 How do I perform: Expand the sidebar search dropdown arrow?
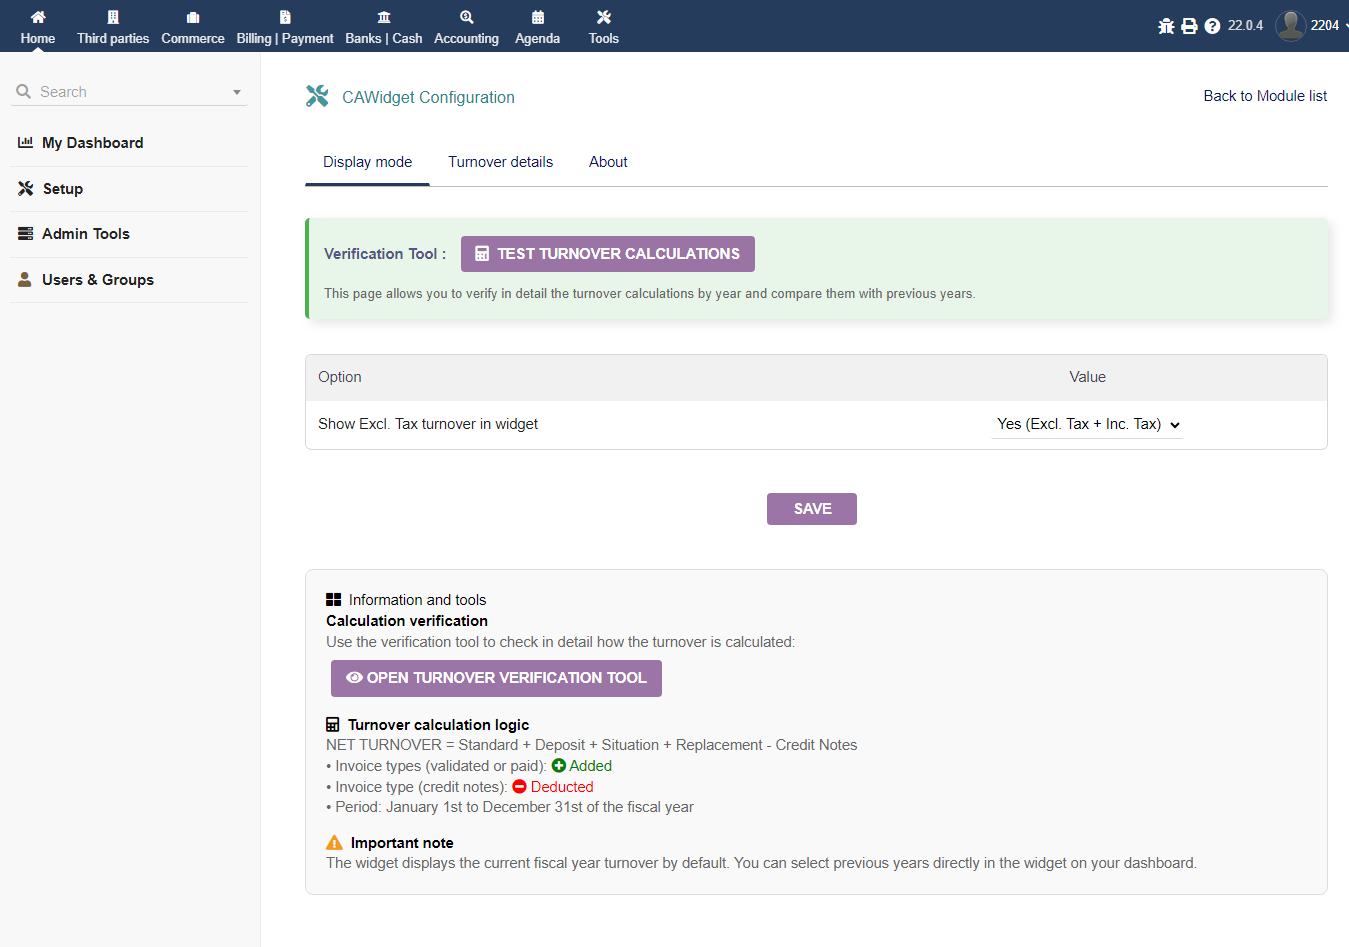pos(237,92)
